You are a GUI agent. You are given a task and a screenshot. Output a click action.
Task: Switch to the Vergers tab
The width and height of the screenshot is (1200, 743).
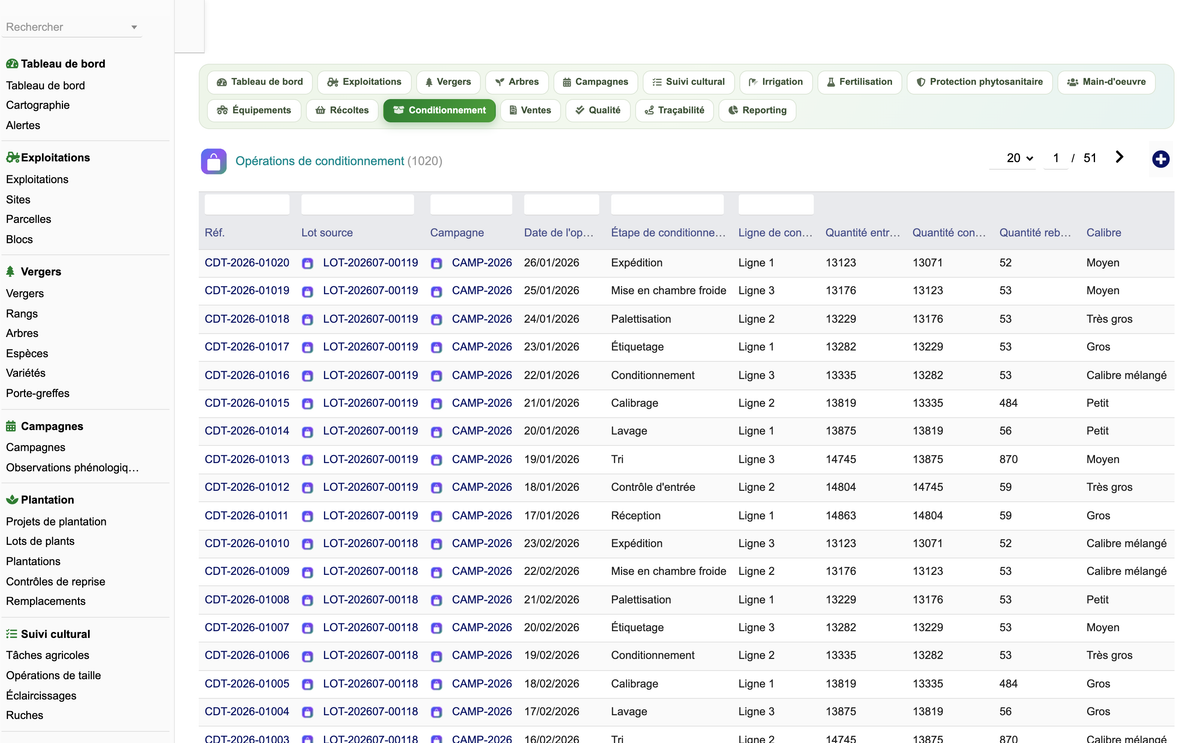[448, 82]
